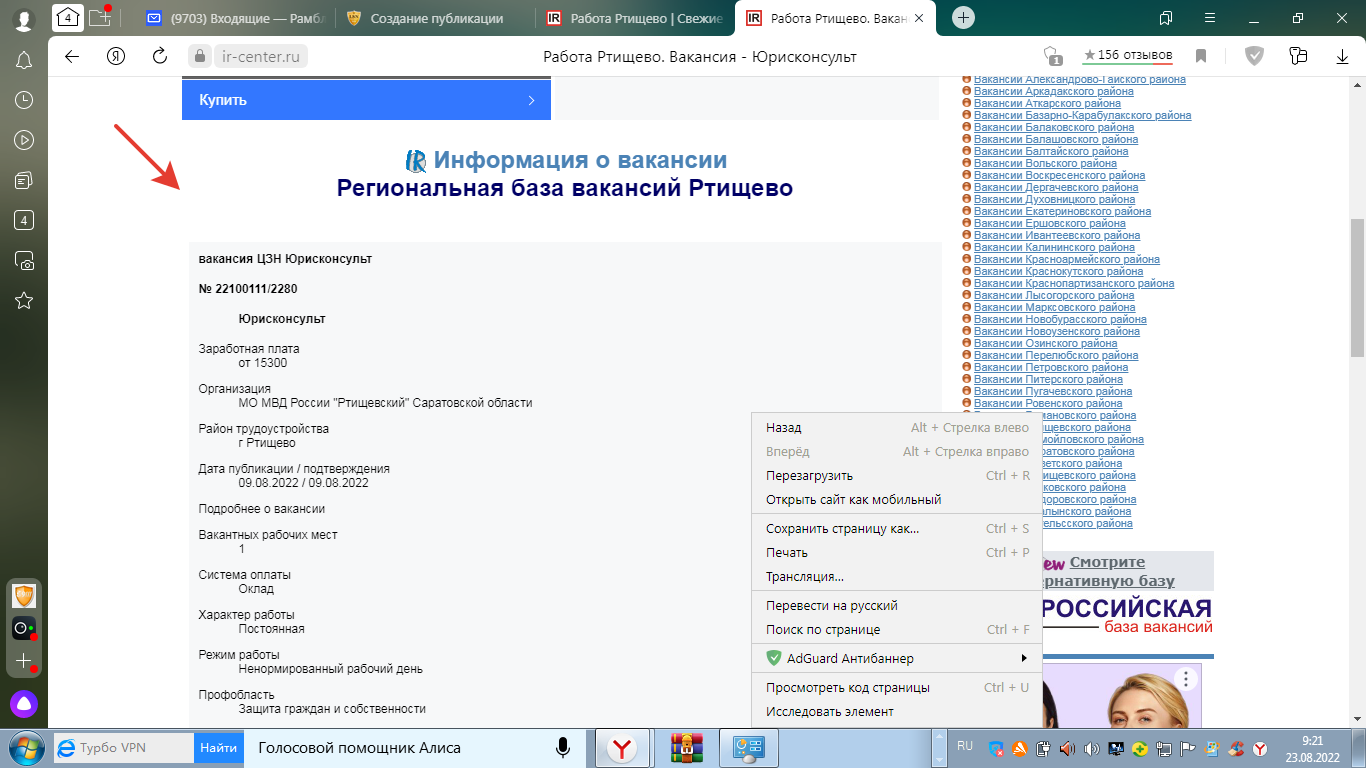Expand the Купить button chevron

pos(531,100)
